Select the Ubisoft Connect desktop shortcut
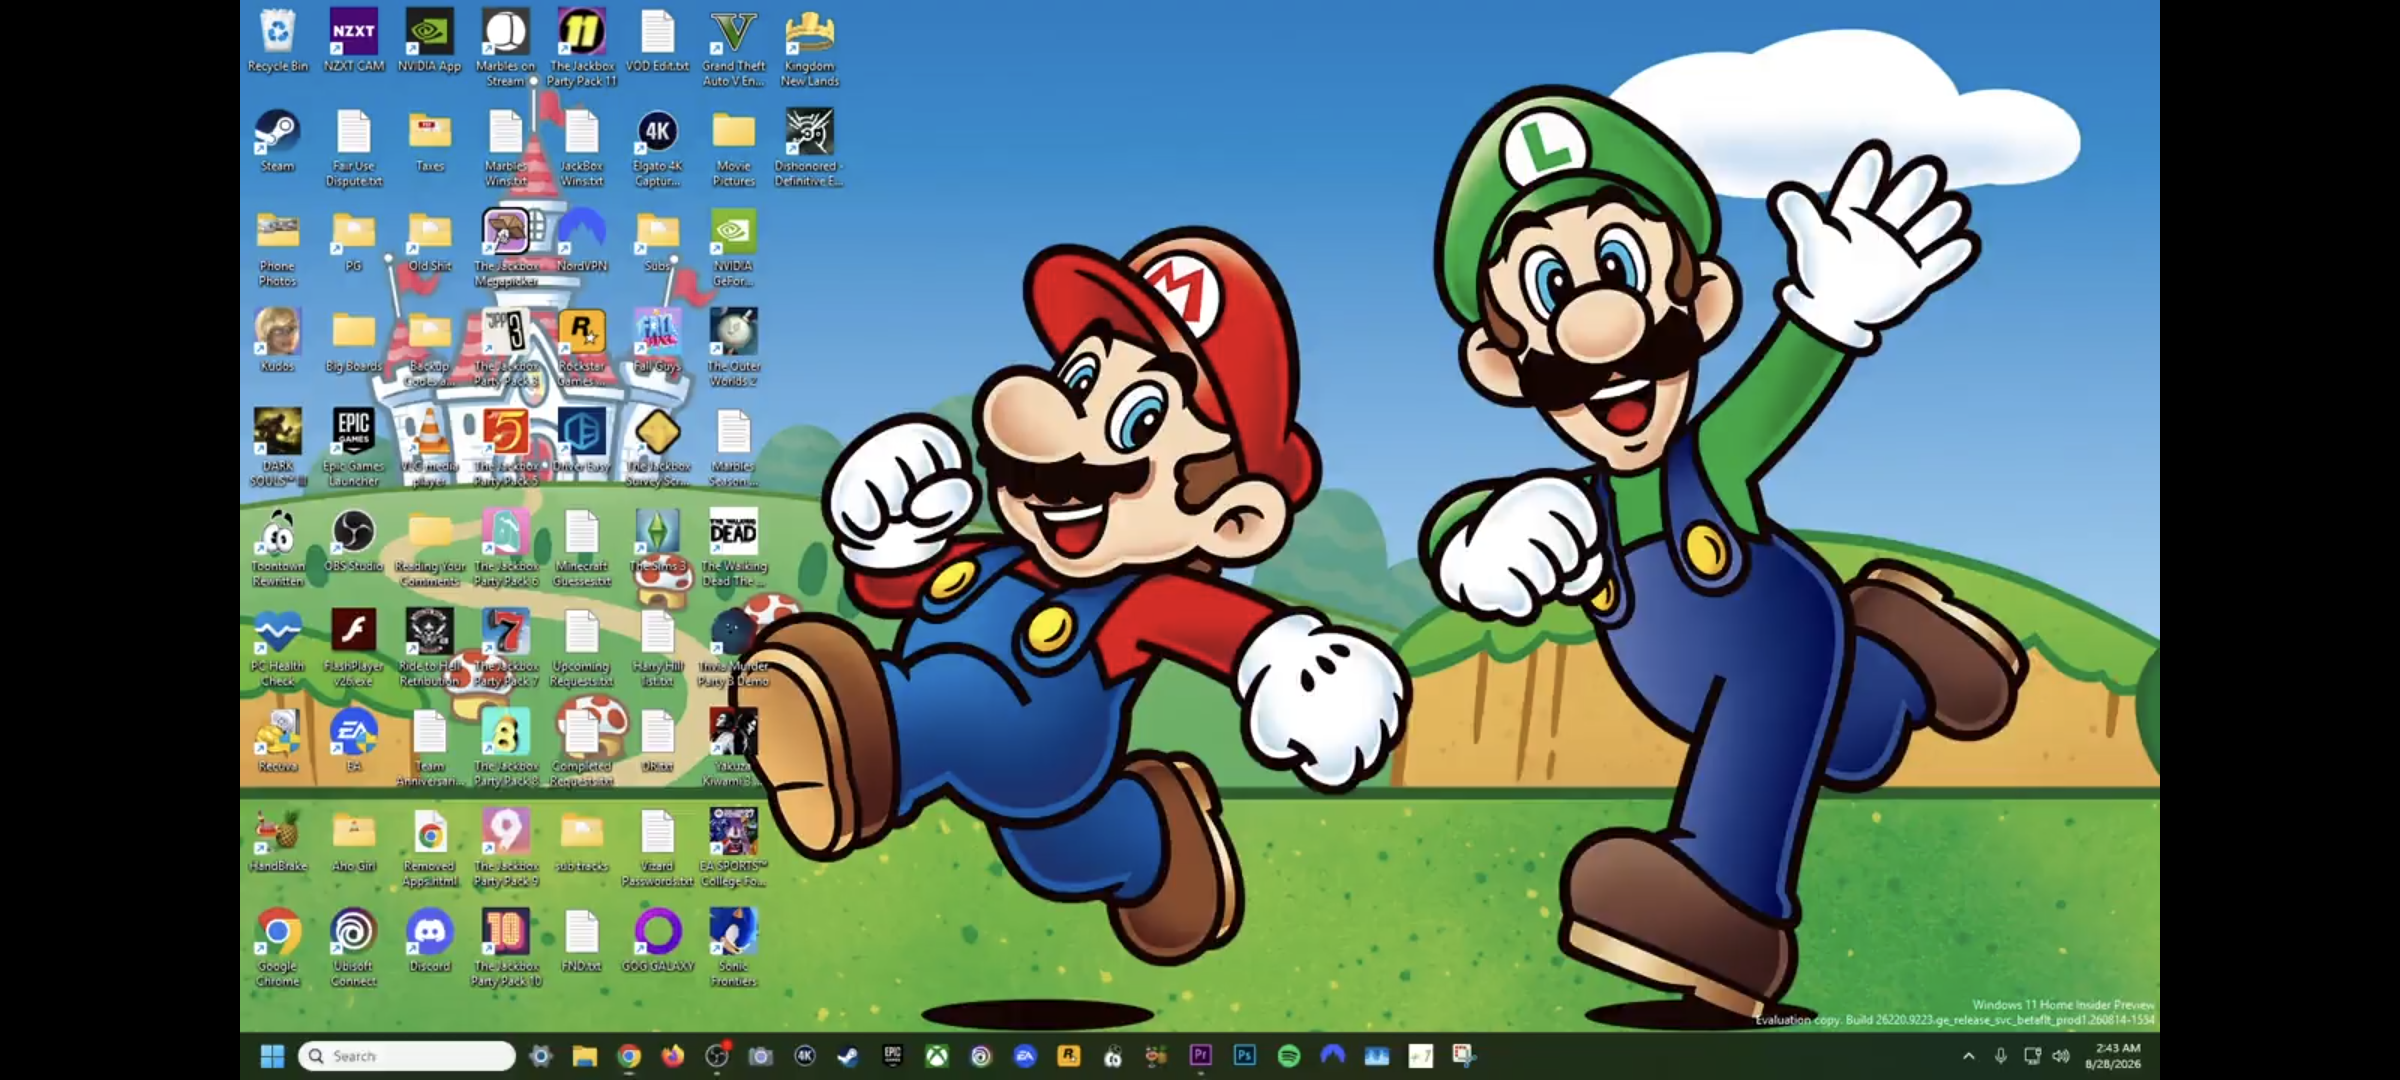 coord(354,947)
